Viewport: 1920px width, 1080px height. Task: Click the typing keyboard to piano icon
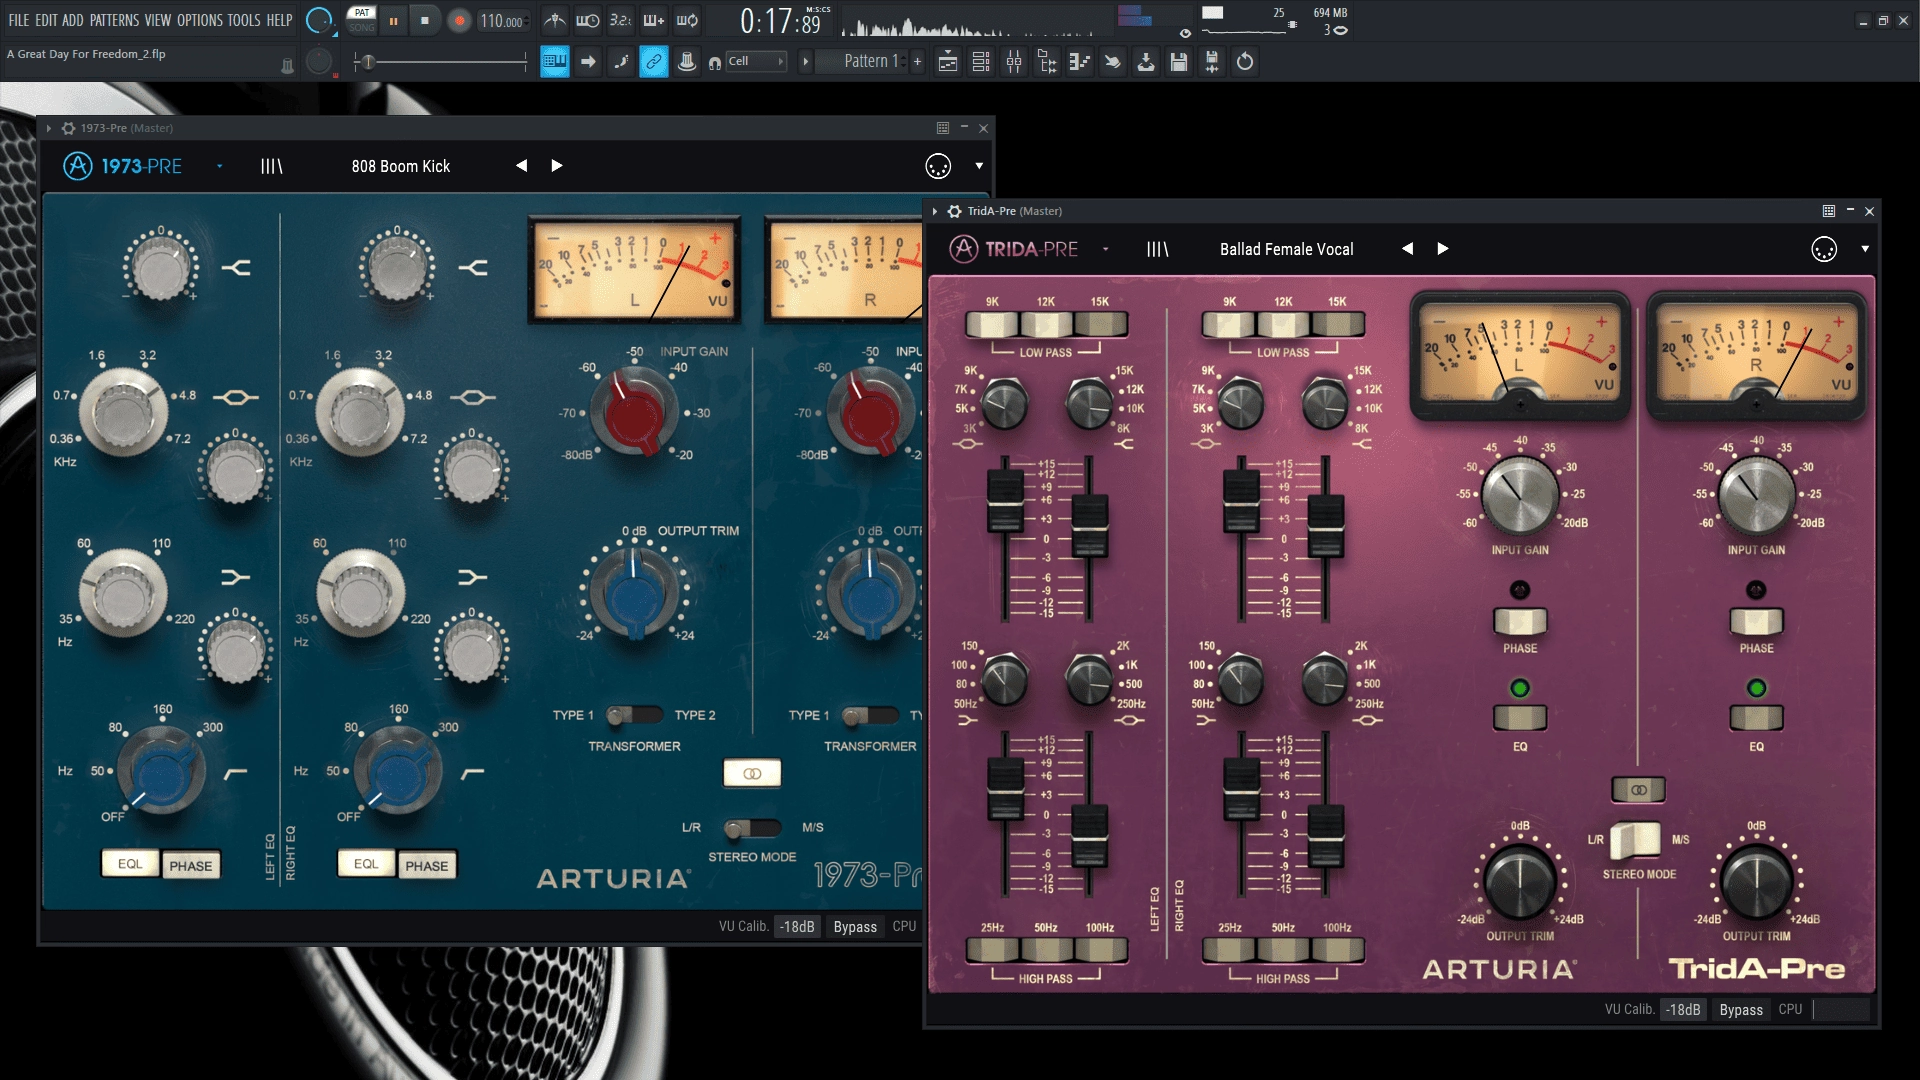point(555,62)
